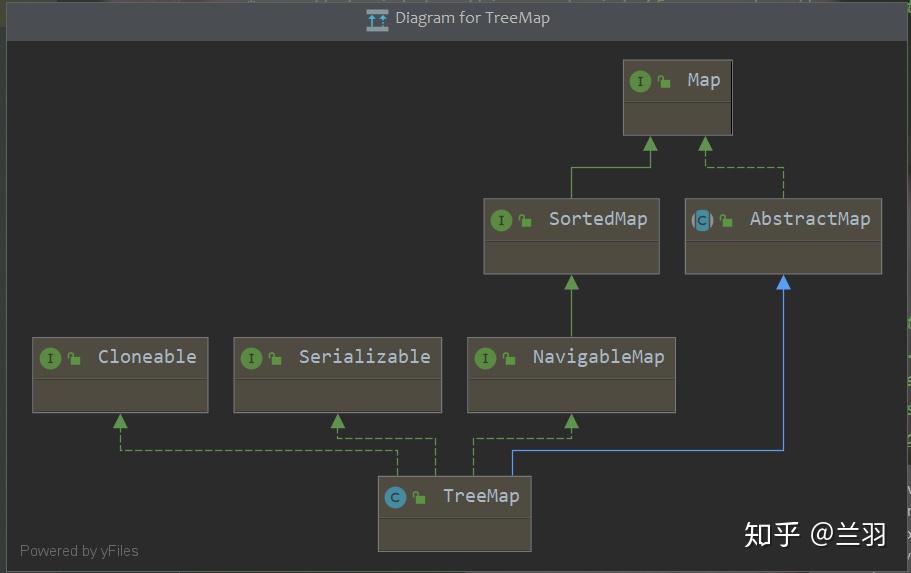Click the interface icon on Cloneable node

click(x=50, y=359)
